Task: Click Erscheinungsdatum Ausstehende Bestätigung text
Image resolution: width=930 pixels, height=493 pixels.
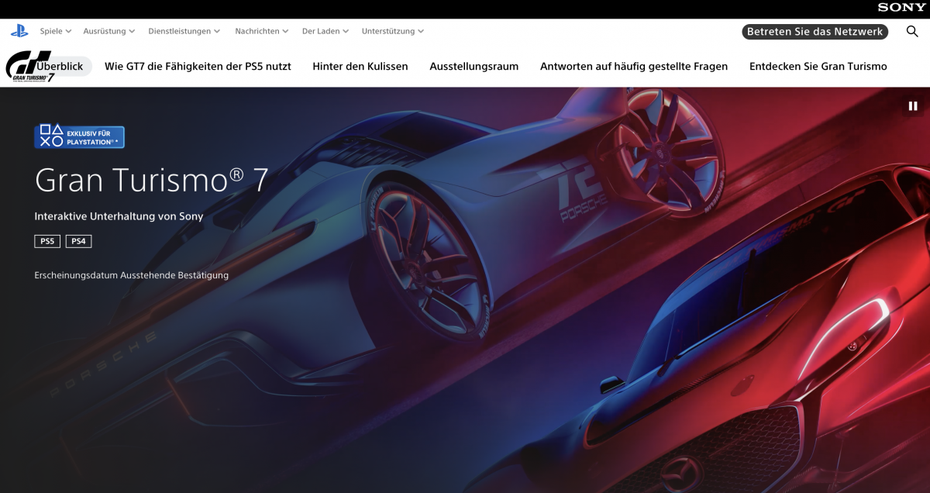Action: coord(131,275)
